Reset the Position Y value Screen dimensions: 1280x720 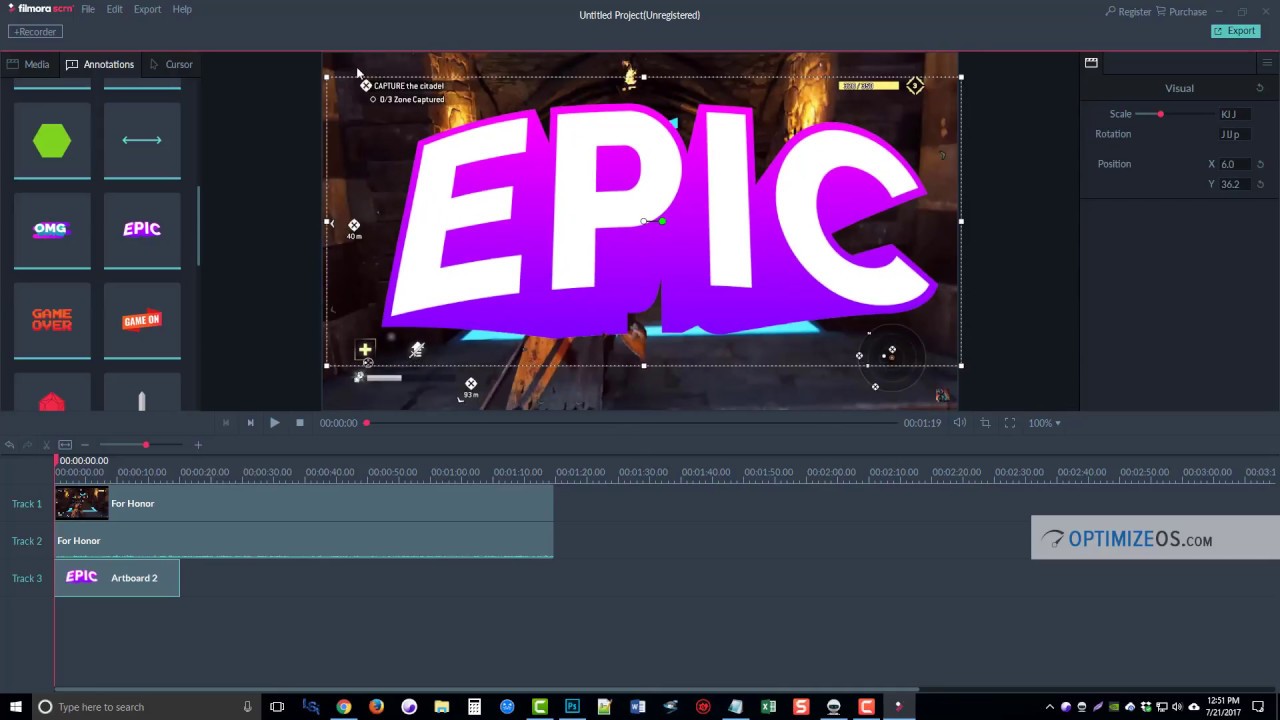(1260, 184)
